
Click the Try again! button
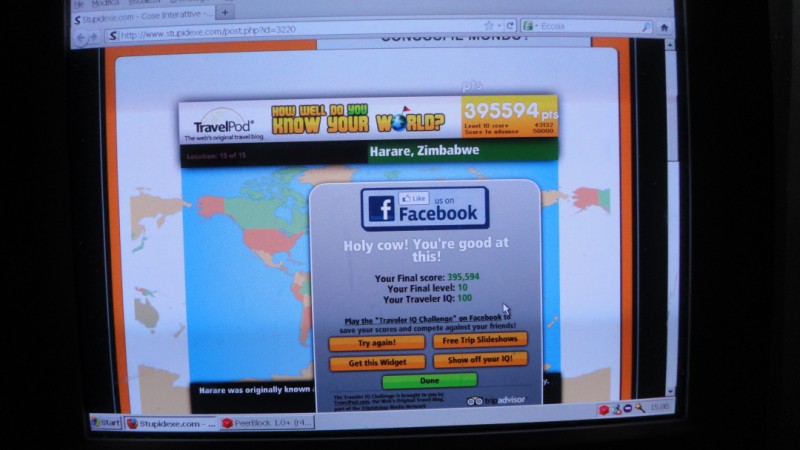click(x=377, y=343)
